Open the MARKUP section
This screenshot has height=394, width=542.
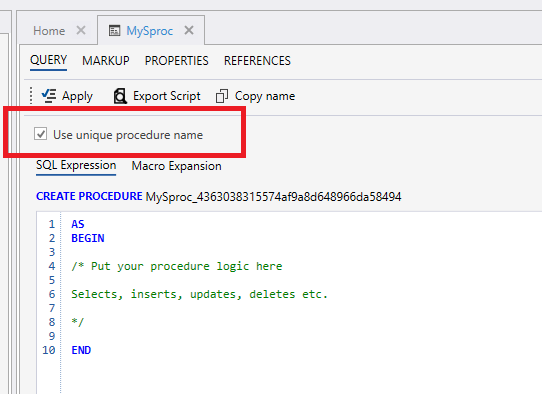(105, 61)
